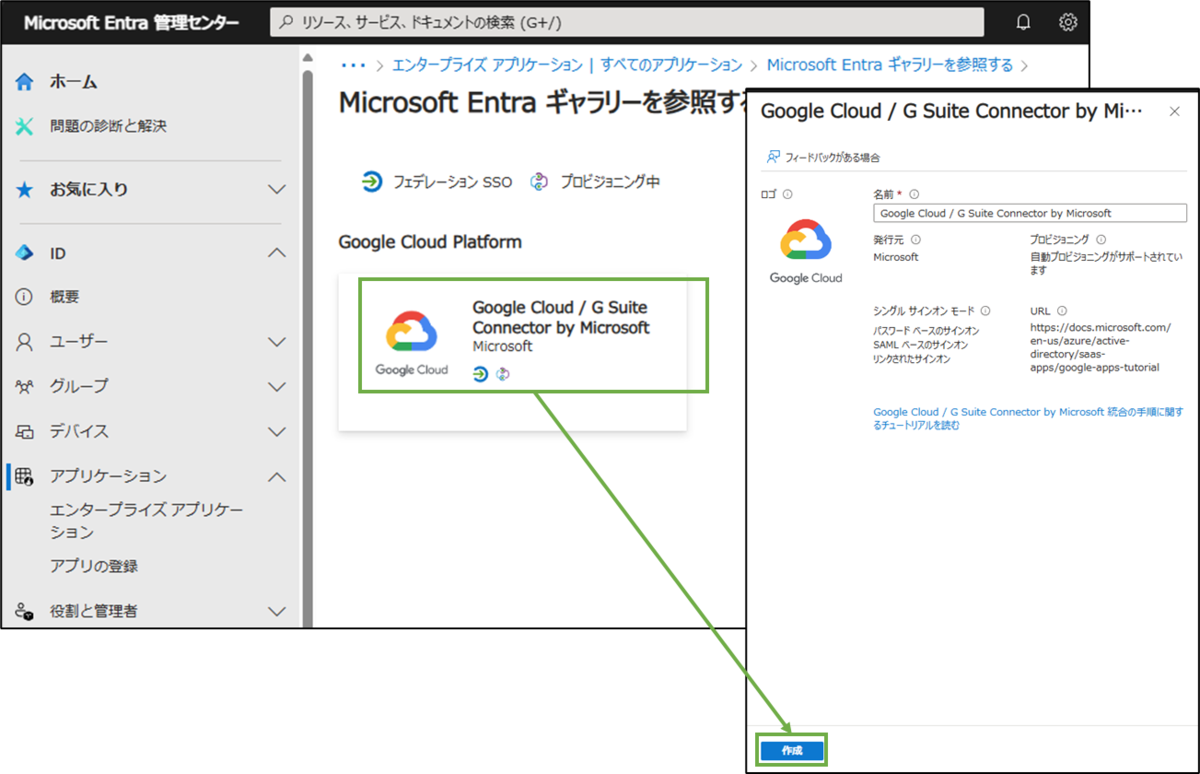Expand the デバイス chevron
This screenshot has width=1200, height=774.
(x=277, y=432)
